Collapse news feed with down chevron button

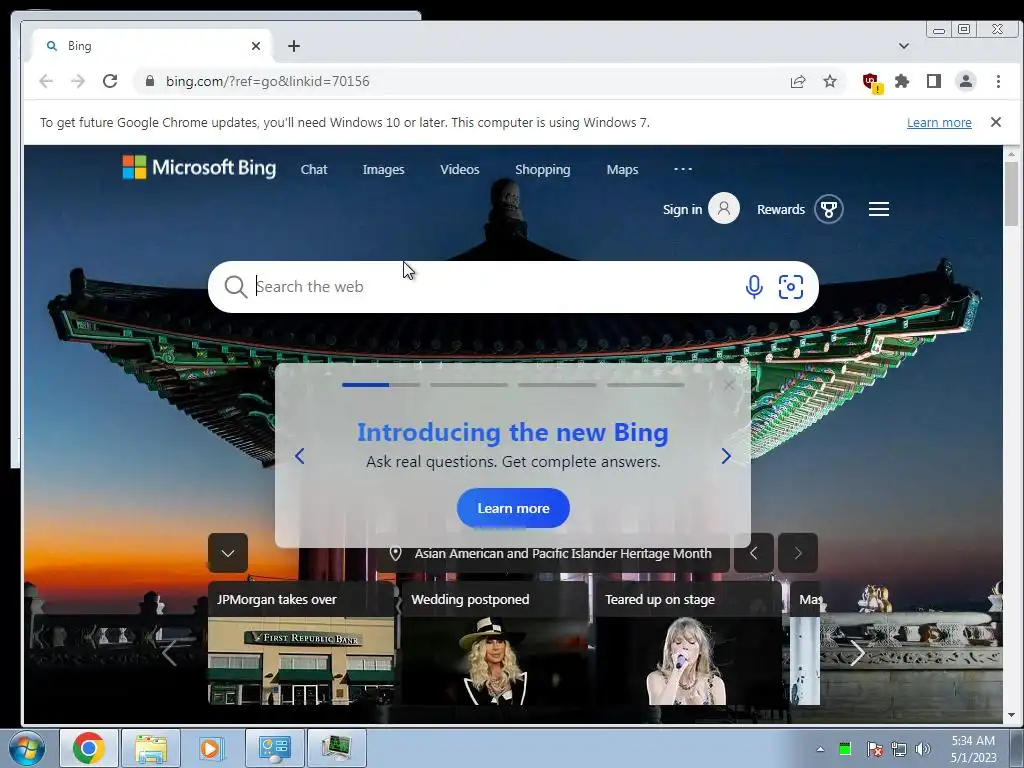point(227,553)
